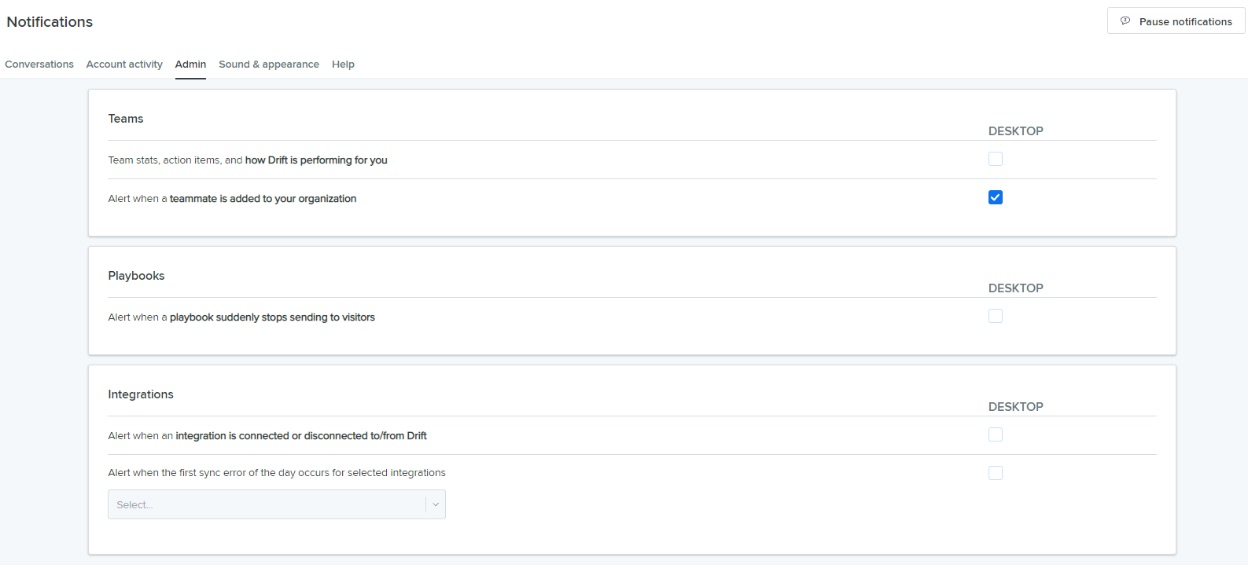The image size is (1250, 568).
Task: Open the Conversations tab
Action: pyautogui.click(x=39, y=64)
